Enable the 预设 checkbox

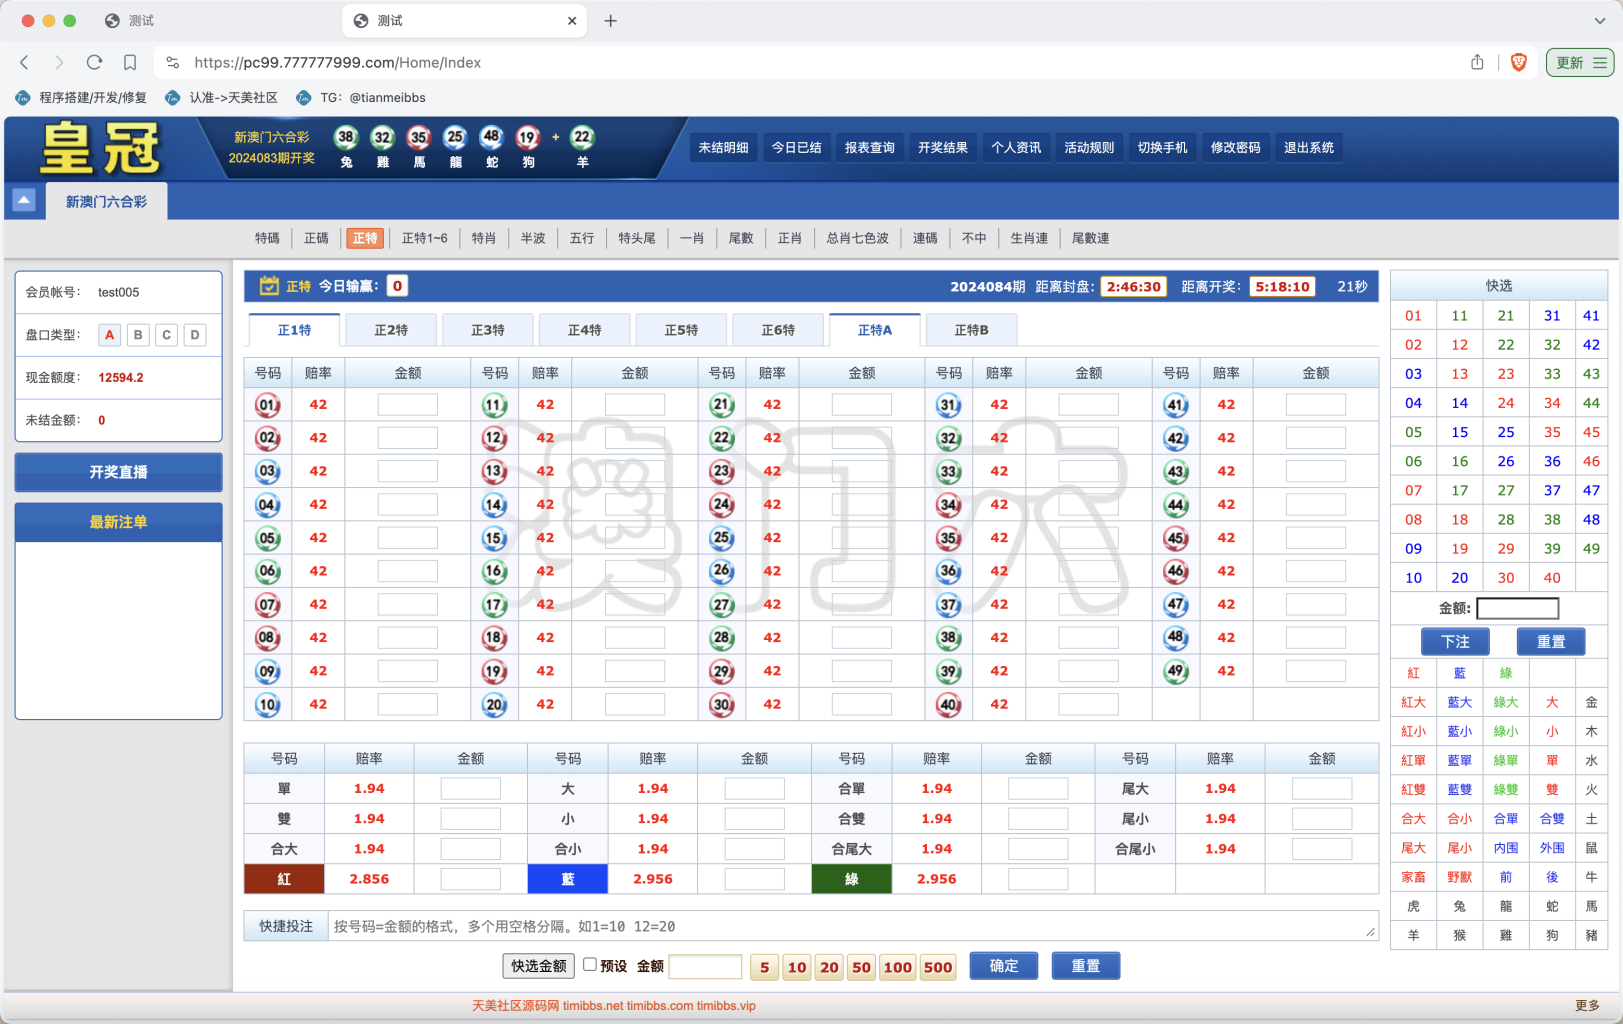pyautogui.click(x=590, y=965)
